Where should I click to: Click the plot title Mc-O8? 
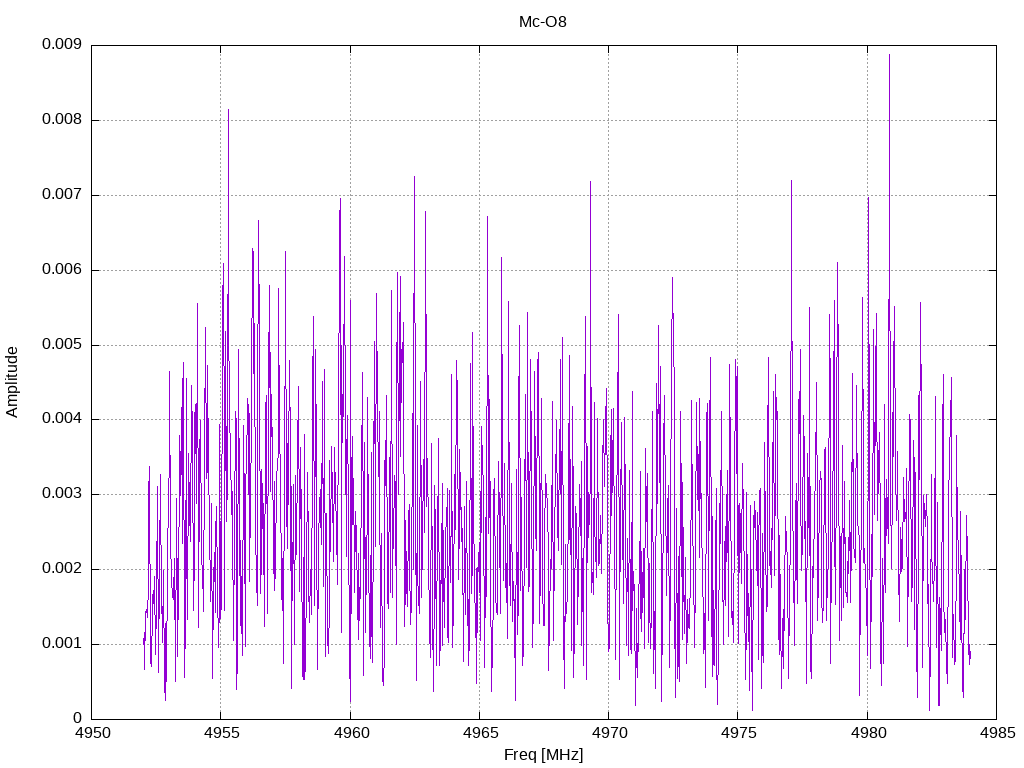click(x=543, y=22)
